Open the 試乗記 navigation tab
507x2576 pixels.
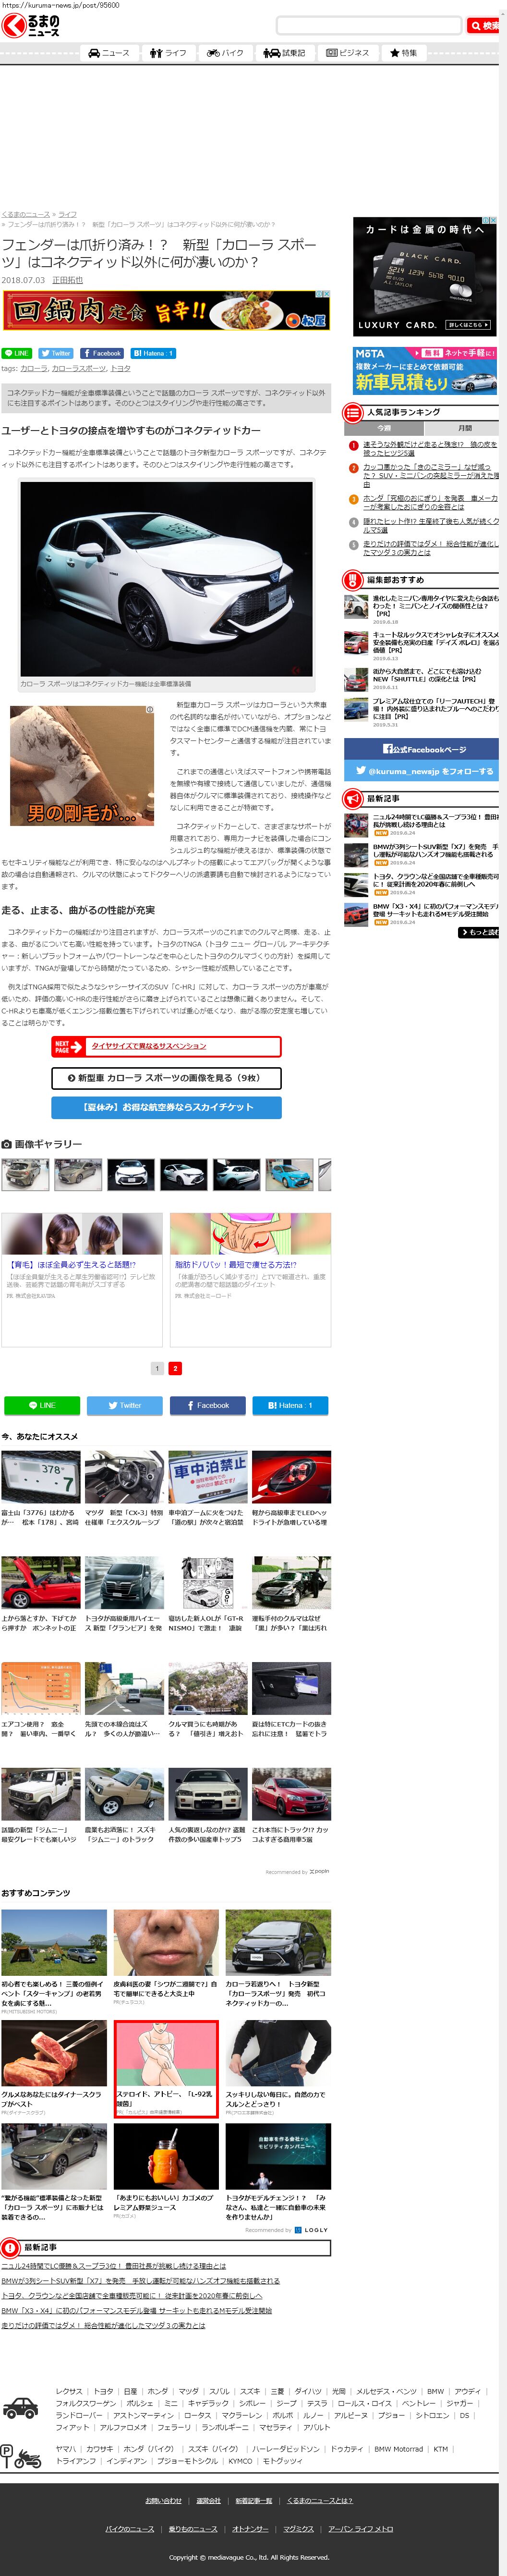point(284,53)
